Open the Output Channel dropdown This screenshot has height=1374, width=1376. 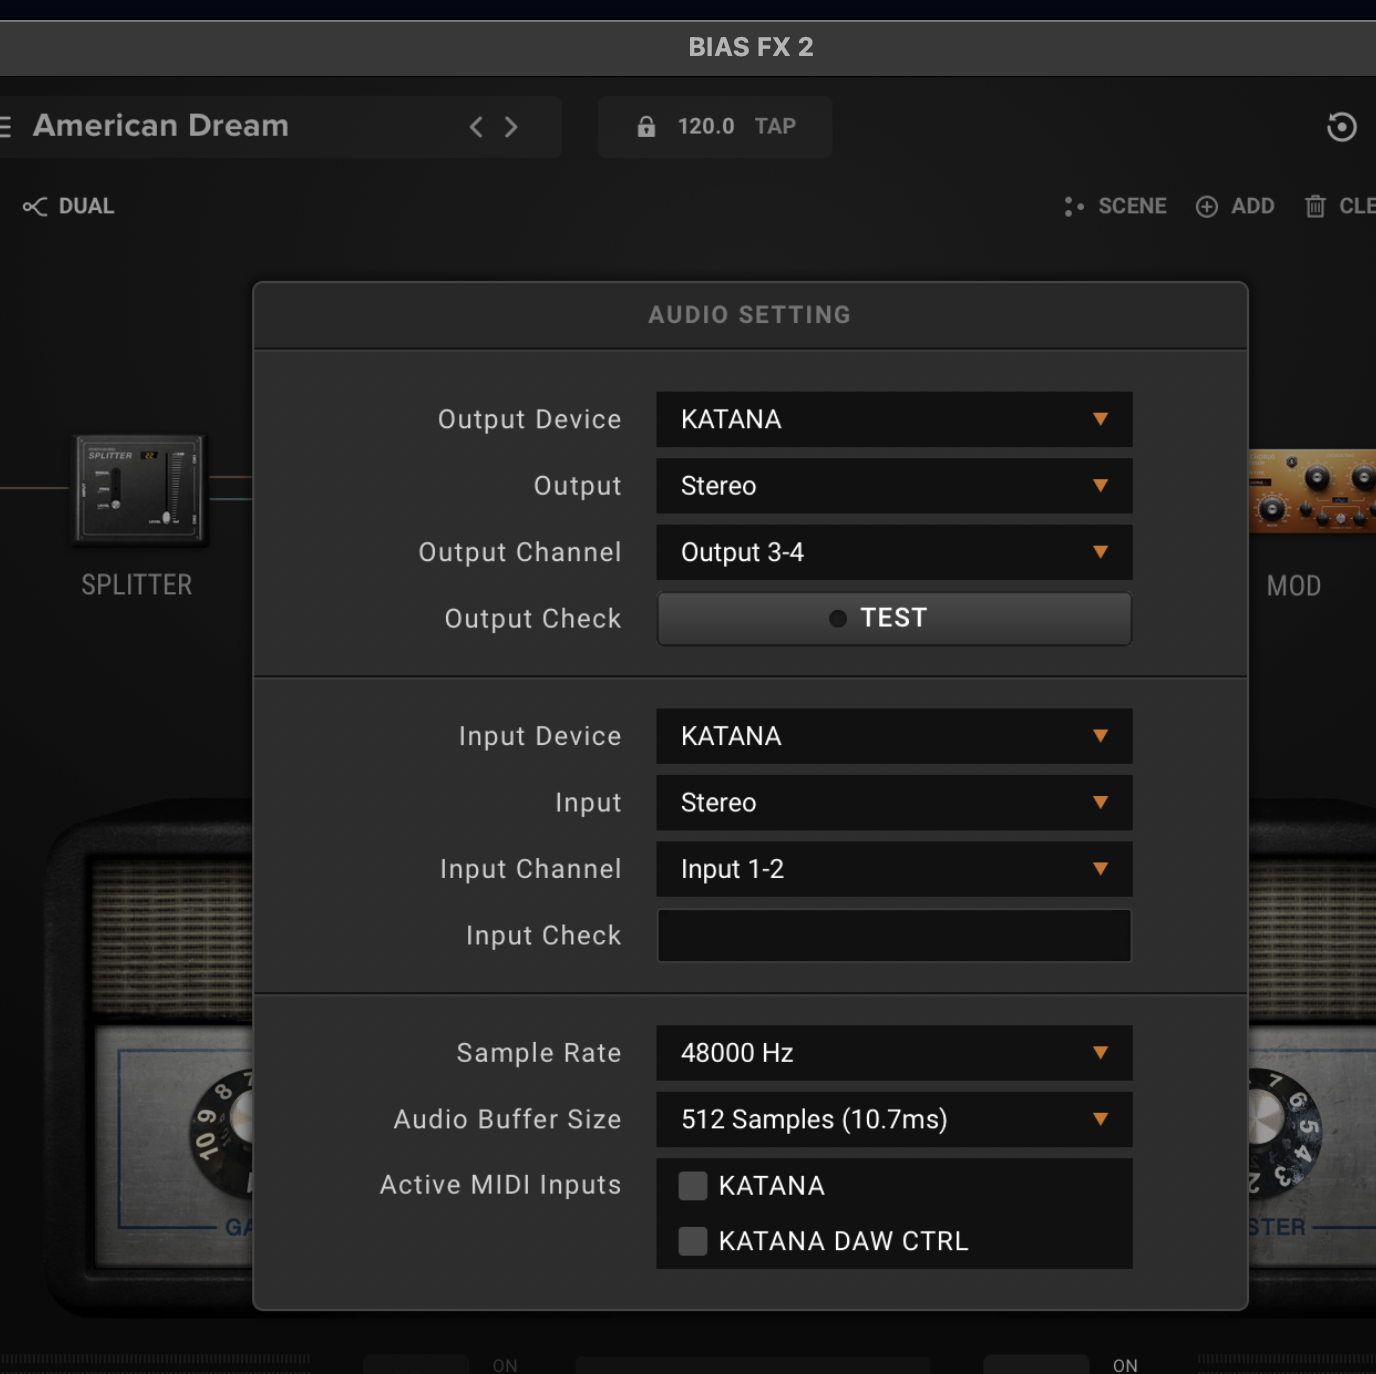(x=894, y=552)
